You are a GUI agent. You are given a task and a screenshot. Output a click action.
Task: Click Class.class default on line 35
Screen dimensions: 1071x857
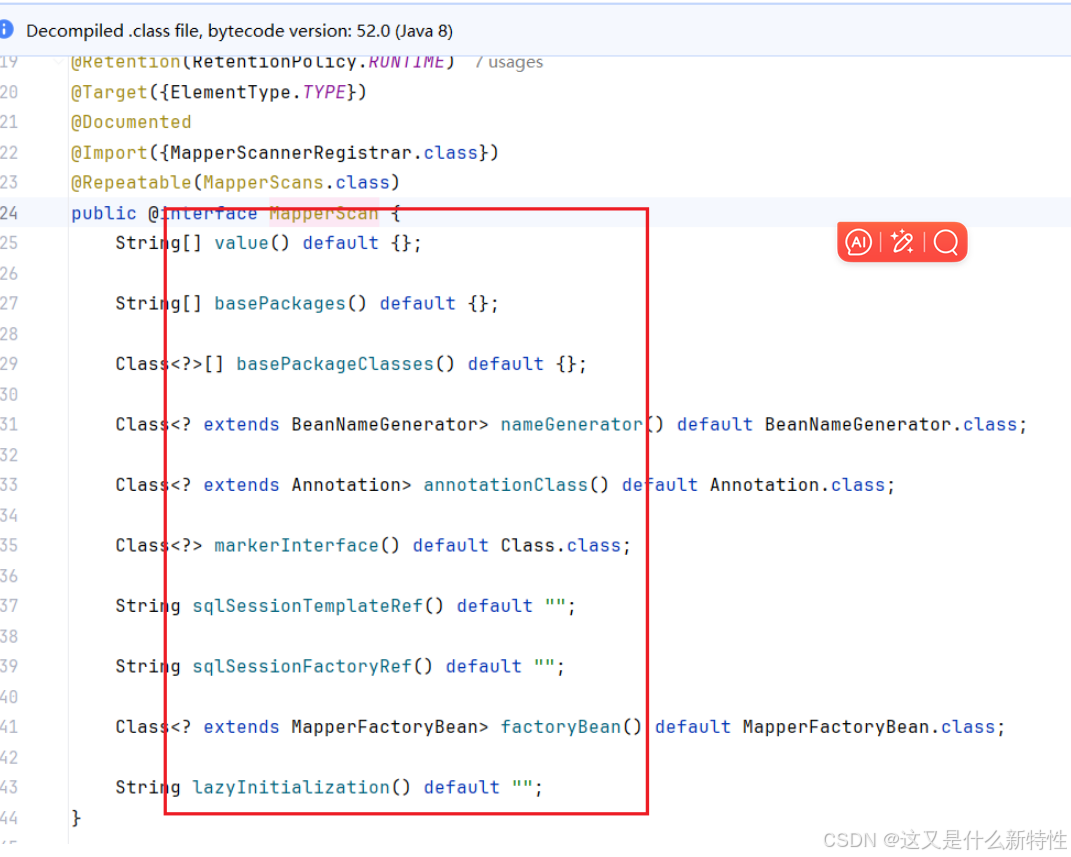click(561, 546)
